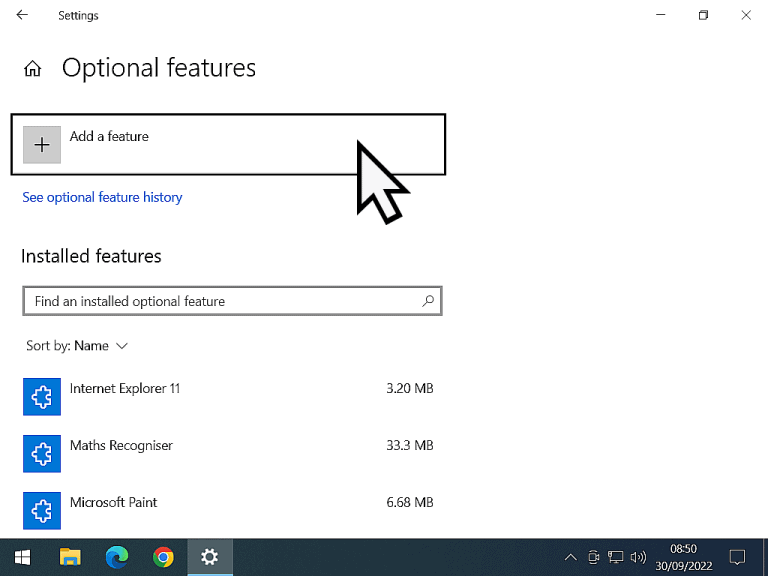Go back with the Settings arrow

[22, 15]
